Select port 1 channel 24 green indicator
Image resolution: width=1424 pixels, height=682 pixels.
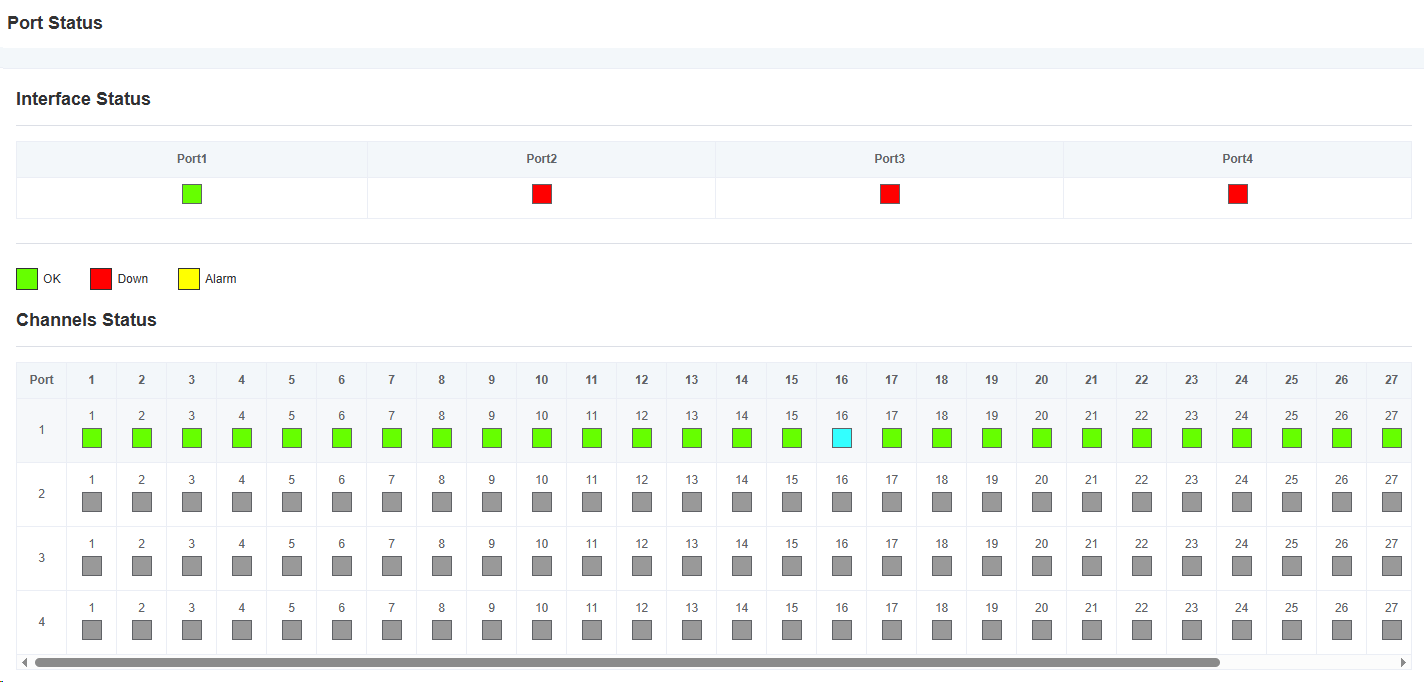[1242, 438]
